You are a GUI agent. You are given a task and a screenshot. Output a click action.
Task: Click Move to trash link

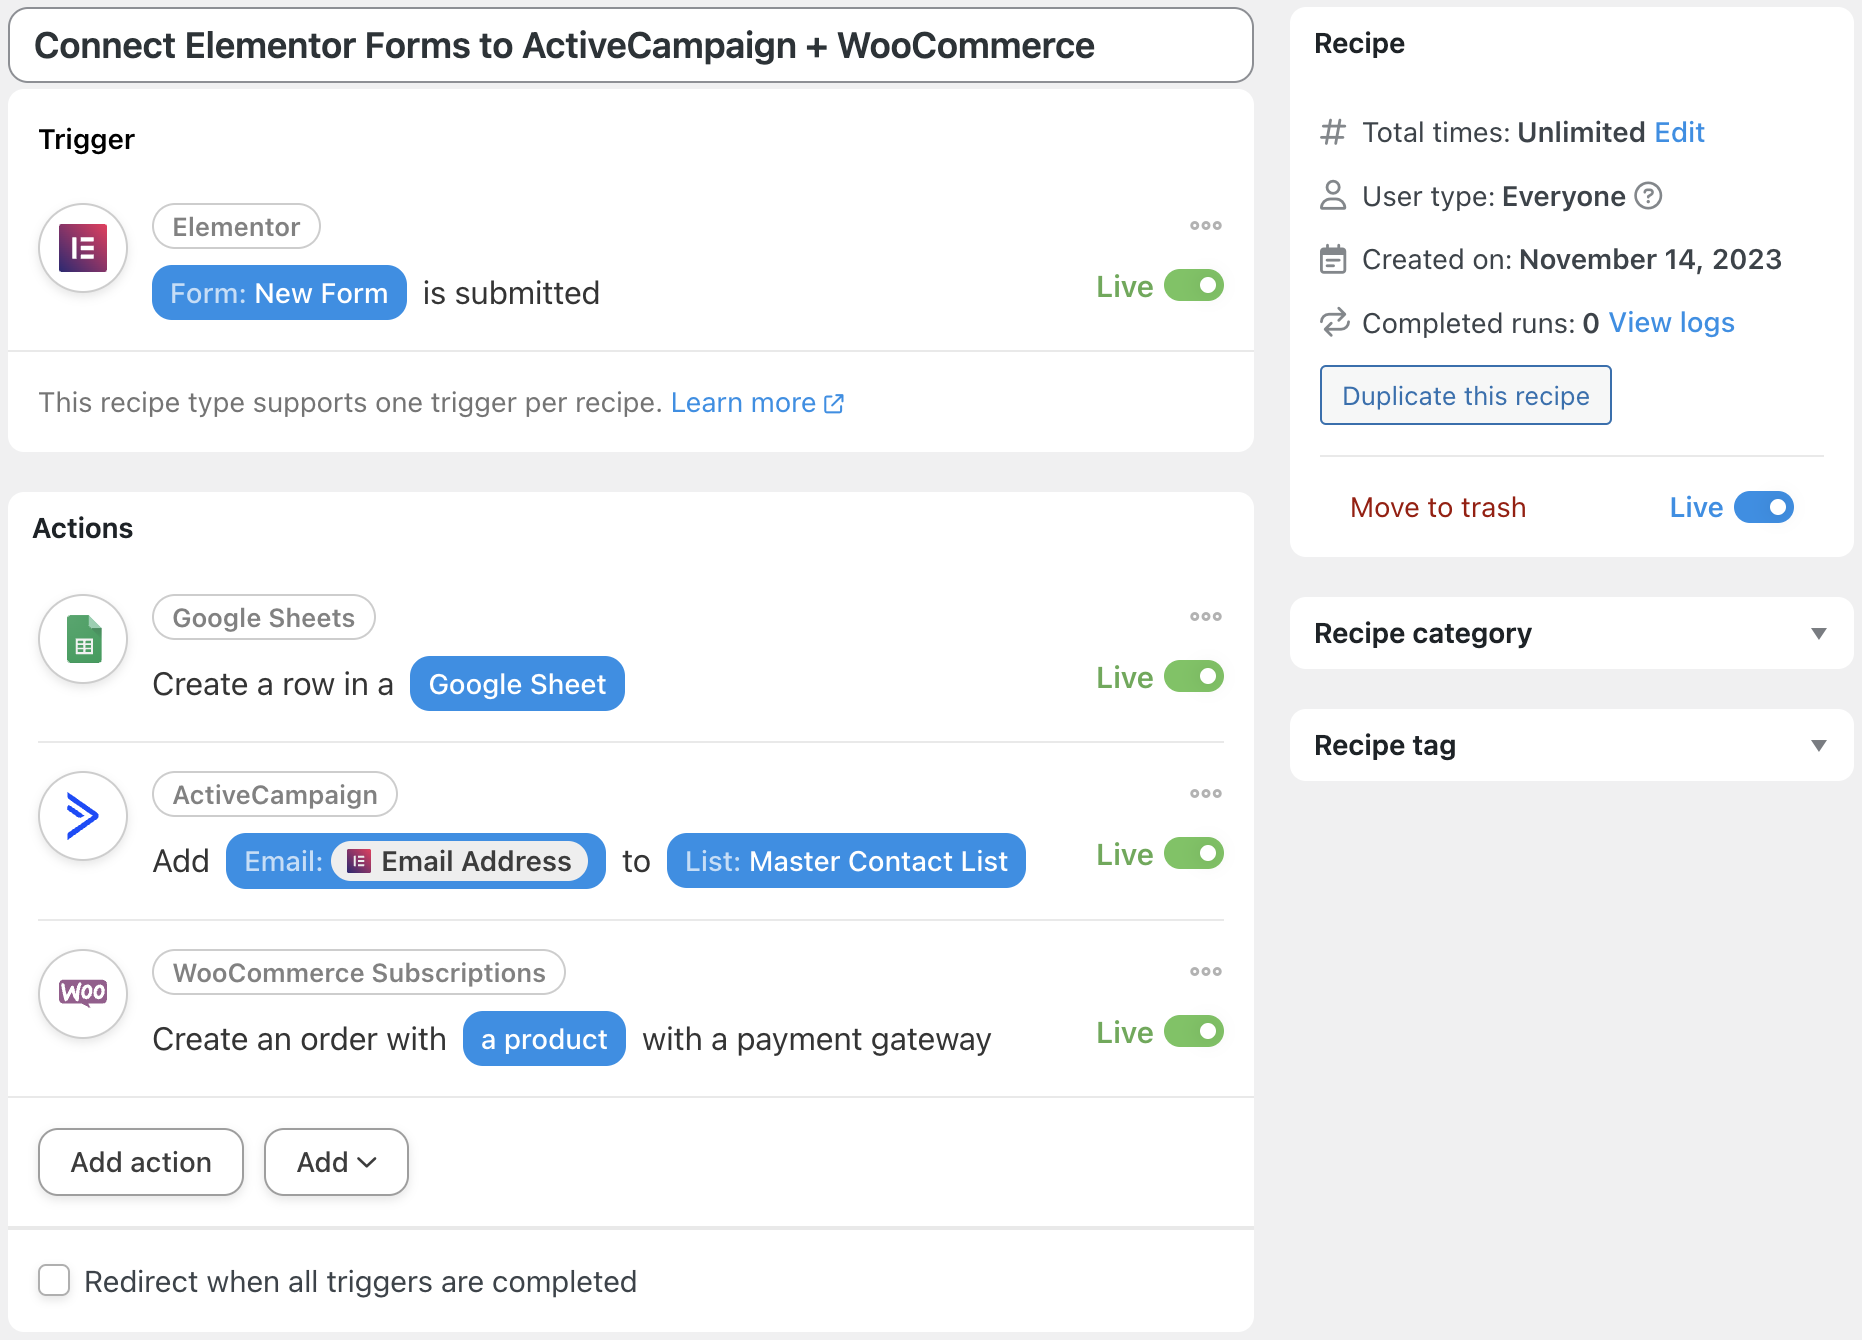(x=1438, y=508)
